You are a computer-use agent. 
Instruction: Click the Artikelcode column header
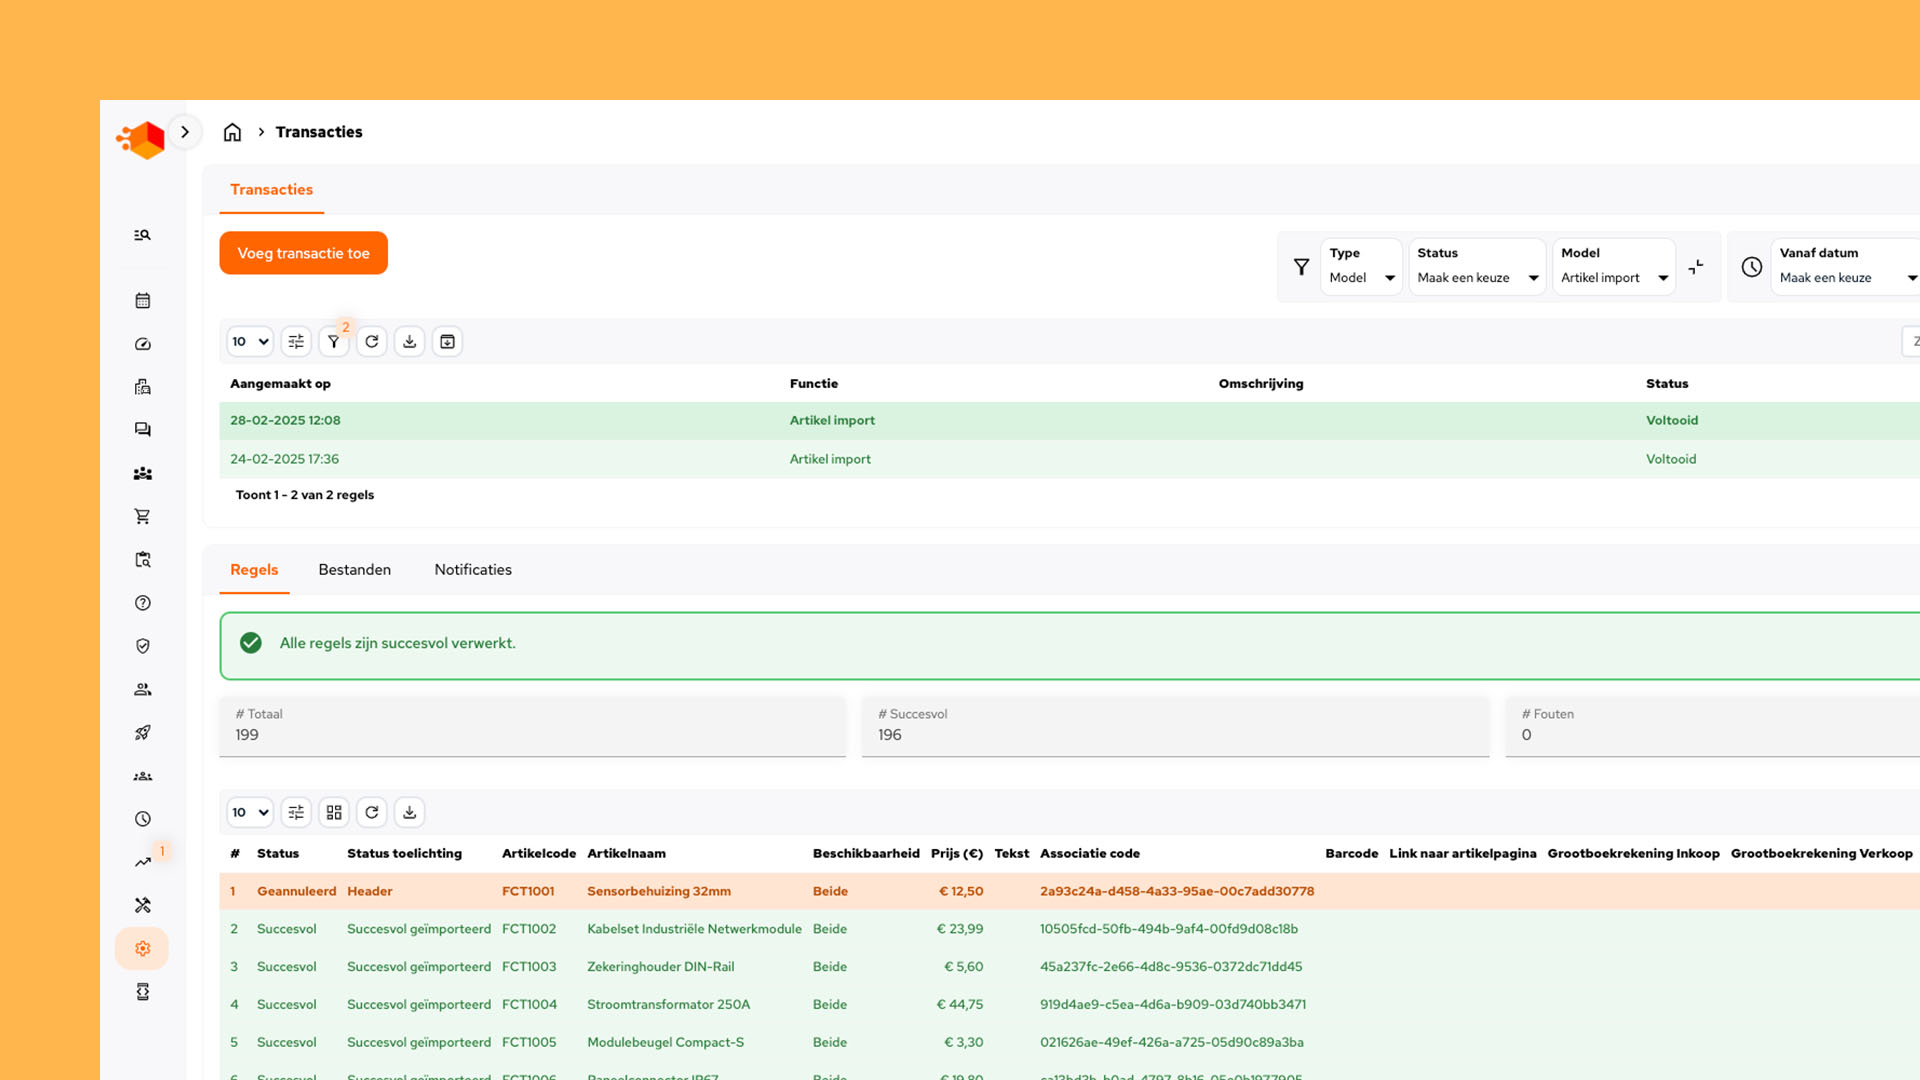pyautogui.click(x=538, y=854)
